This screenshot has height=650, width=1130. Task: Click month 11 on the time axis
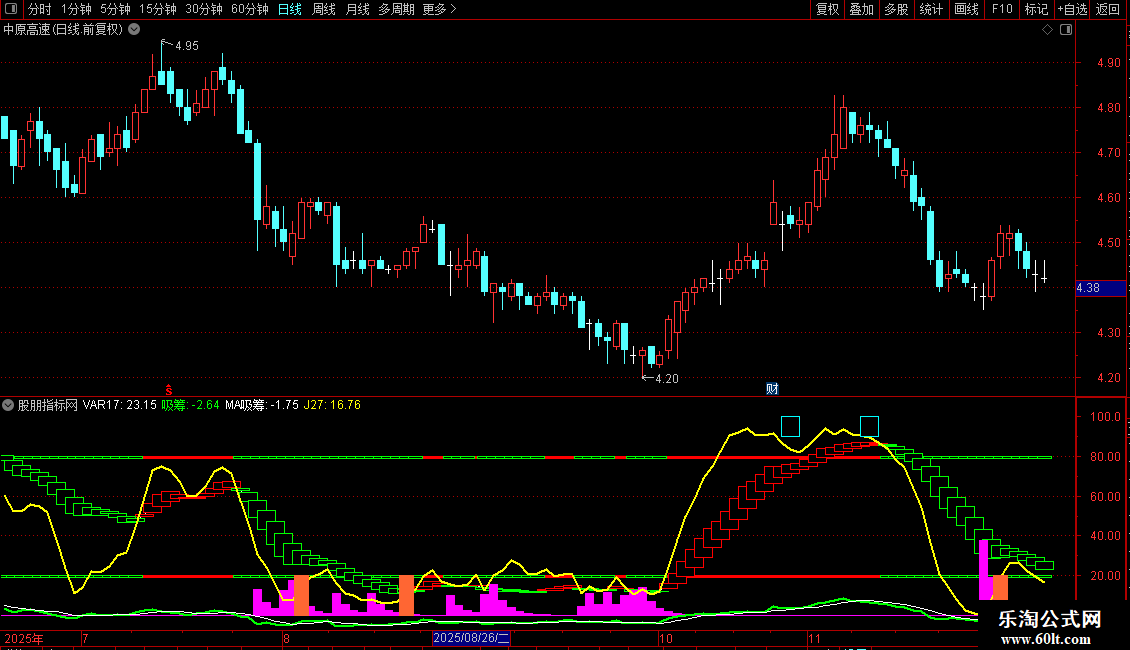814,638
